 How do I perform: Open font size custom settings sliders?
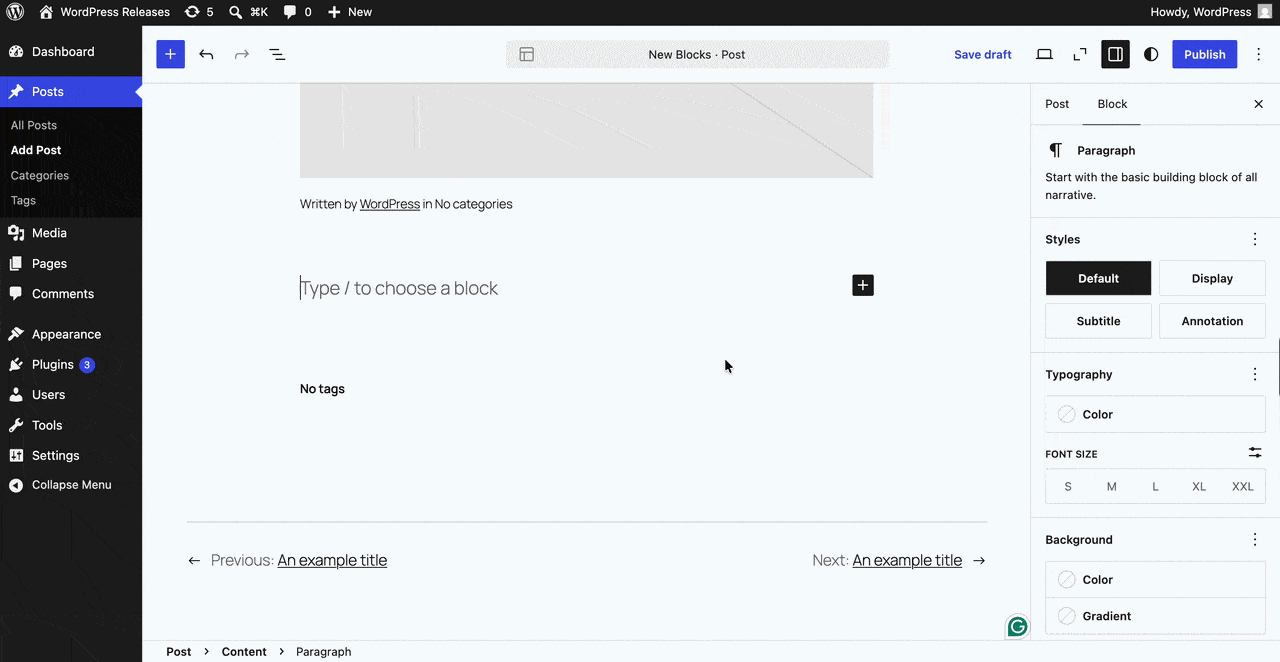point(1255,453)
